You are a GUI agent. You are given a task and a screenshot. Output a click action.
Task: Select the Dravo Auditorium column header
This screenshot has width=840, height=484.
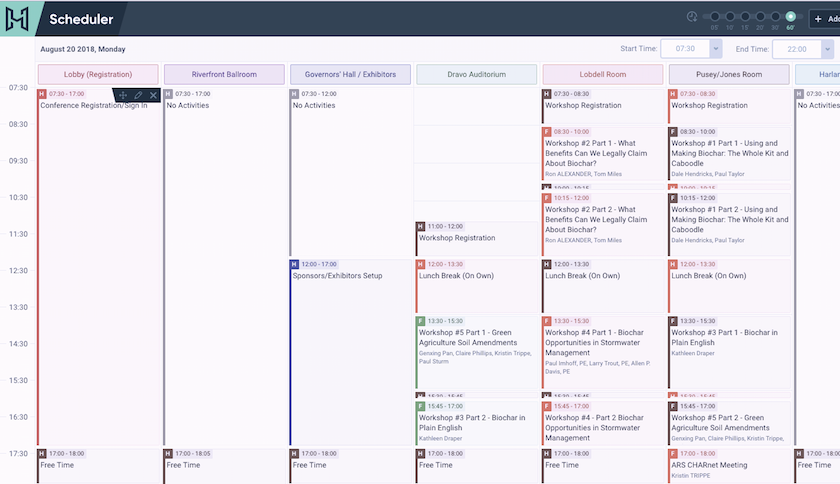pos(476,74)
